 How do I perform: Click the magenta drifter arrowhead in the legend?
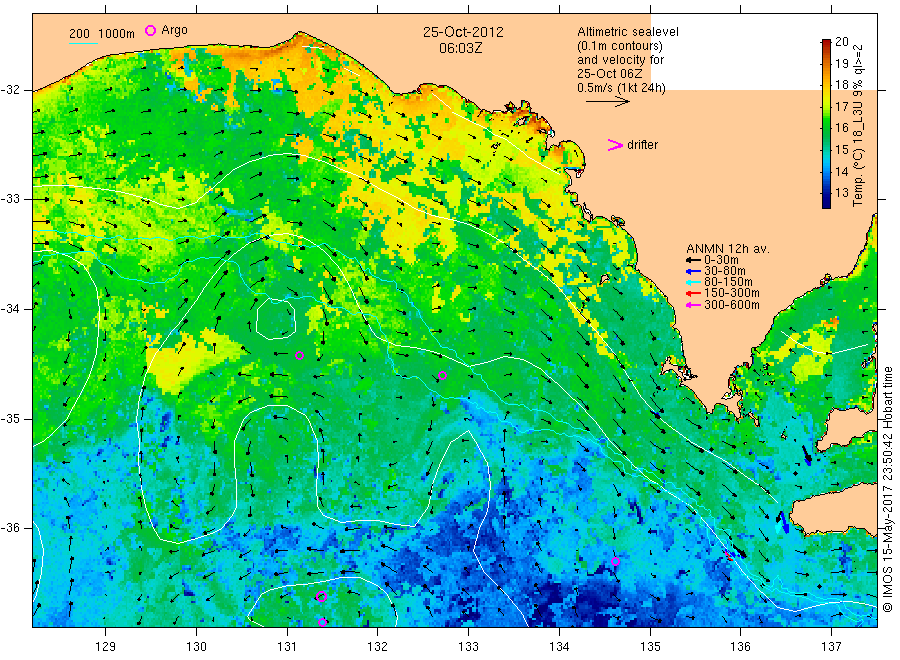[x=615, y=145]
